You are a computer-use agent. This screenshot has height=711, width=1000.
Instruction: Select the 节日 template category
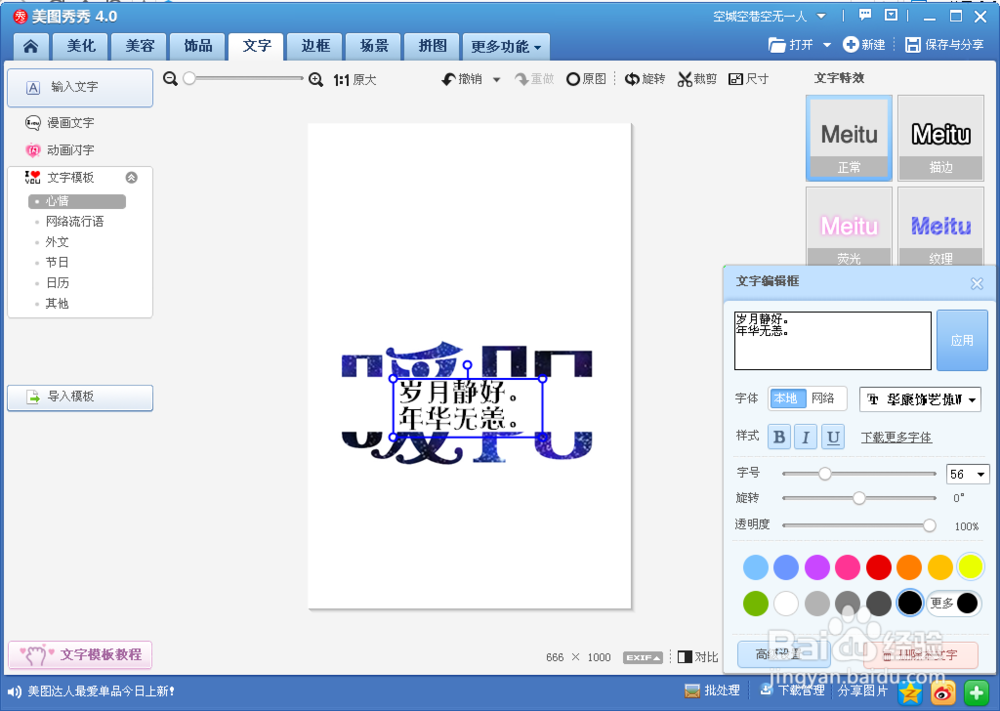(x=57, y=262)
